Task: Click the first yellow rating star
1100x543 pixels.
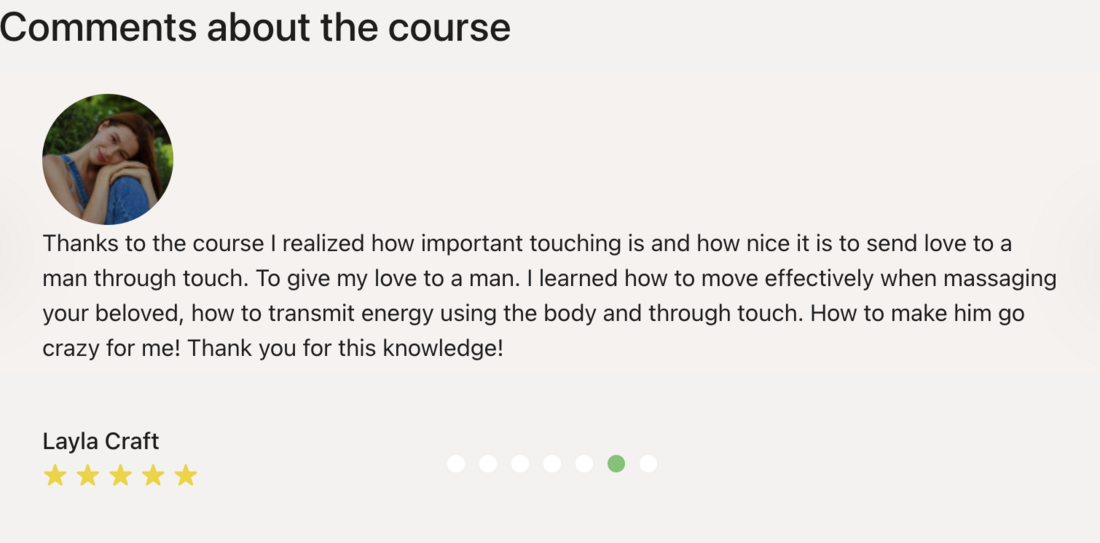Action: pos(55,475)
